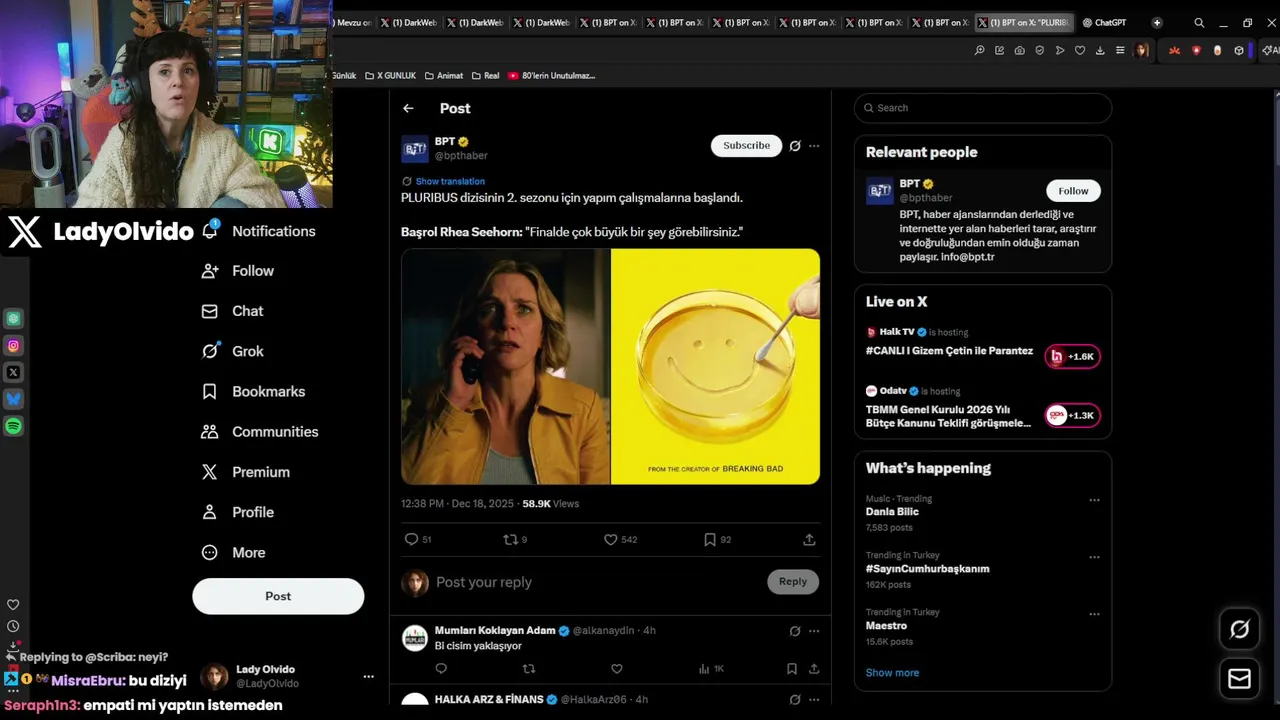Open Chat in sidebar
This screenshot has width=1280, height=720.
point(232,311)
